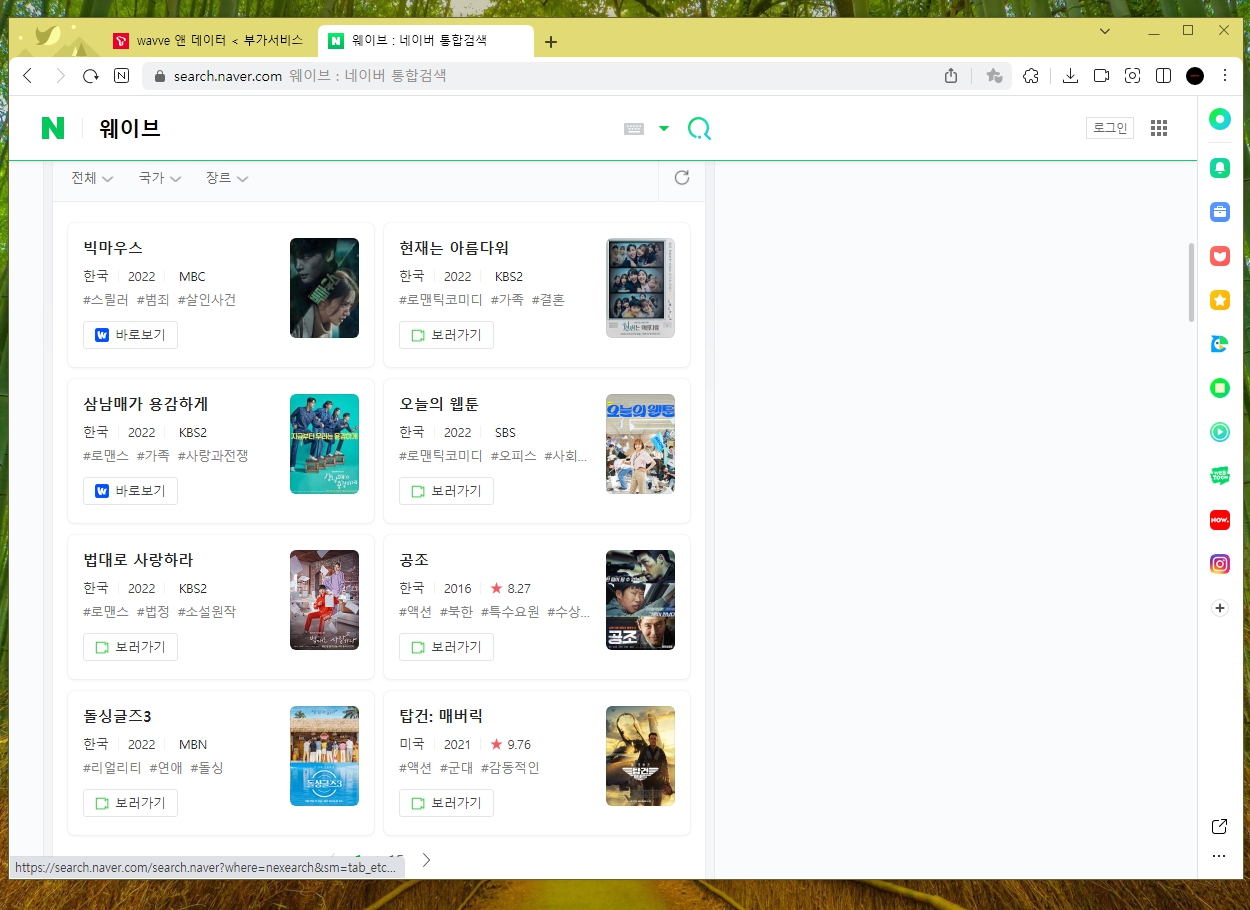Screen dimensions: 1250x910
Task: Open the blue briefcase sidebar icon
Action: 1219,212
